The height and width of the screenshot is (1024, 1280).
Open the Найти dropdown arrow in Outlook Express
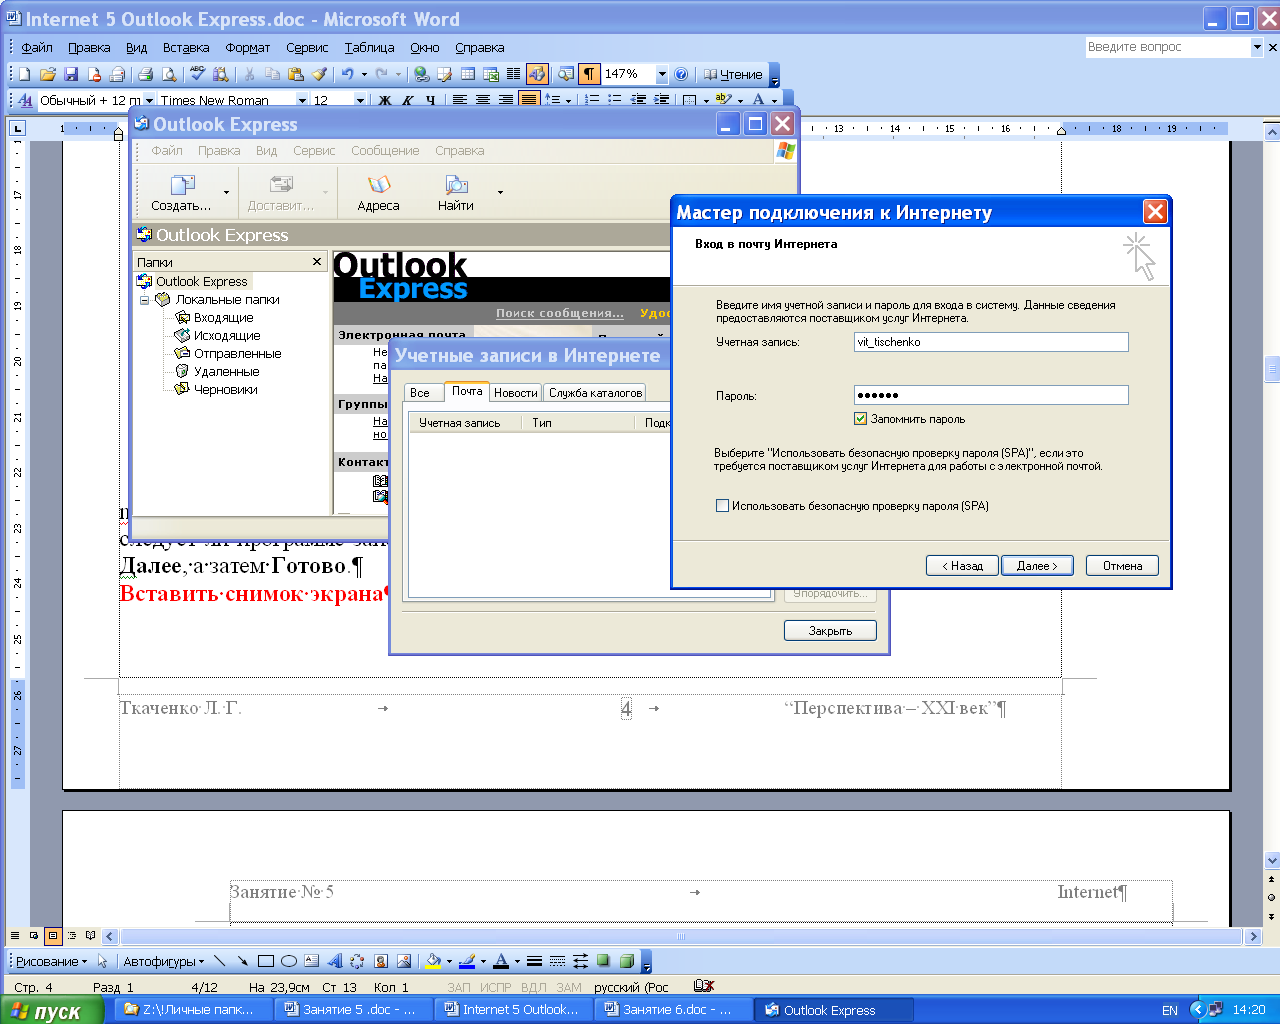pyautogui.click(x=500, y=192)
